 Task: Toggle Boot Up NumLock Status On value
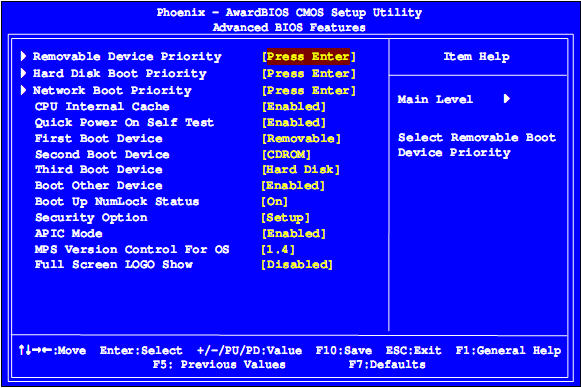275,201
